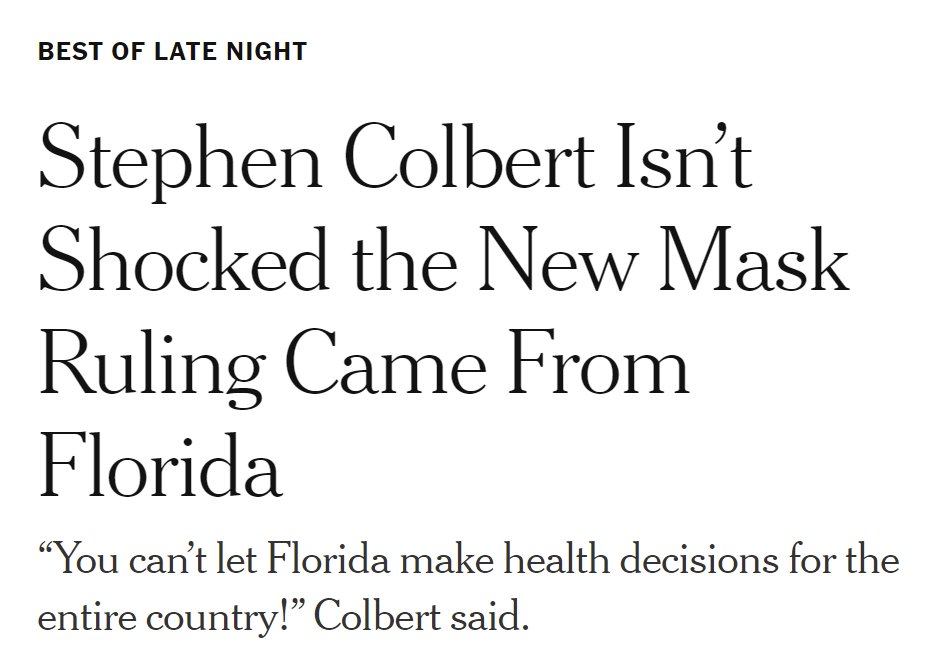Click the word "Colbert" in the headline
Screen dimensions: 942x665
click(470, 156)
